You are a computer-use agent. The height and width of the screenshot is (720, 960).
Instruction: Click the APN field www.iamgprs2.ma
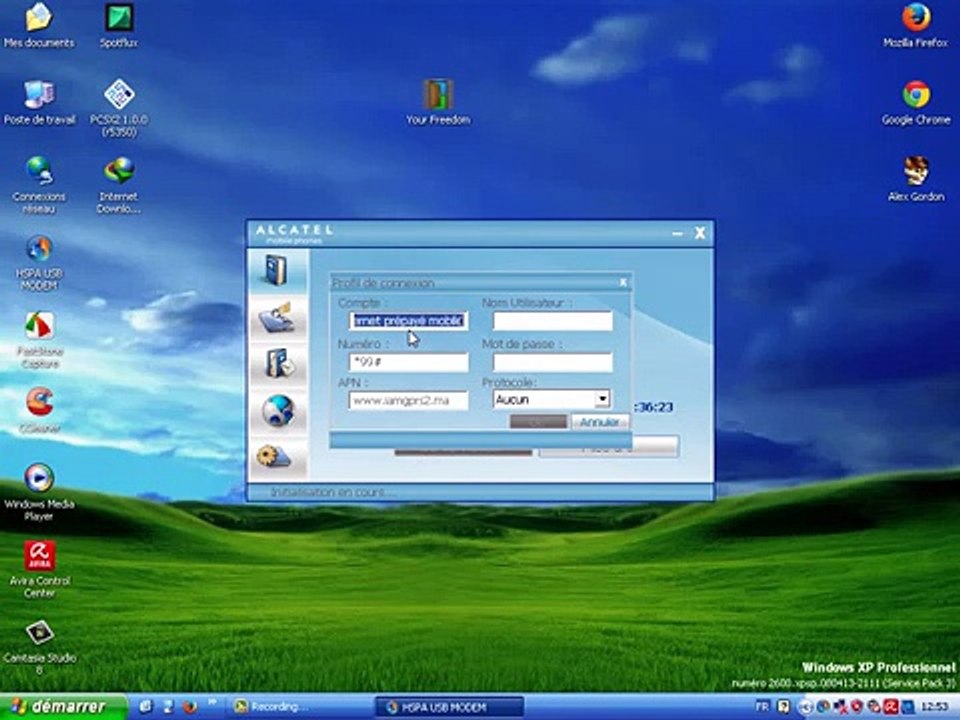point(409,400)
